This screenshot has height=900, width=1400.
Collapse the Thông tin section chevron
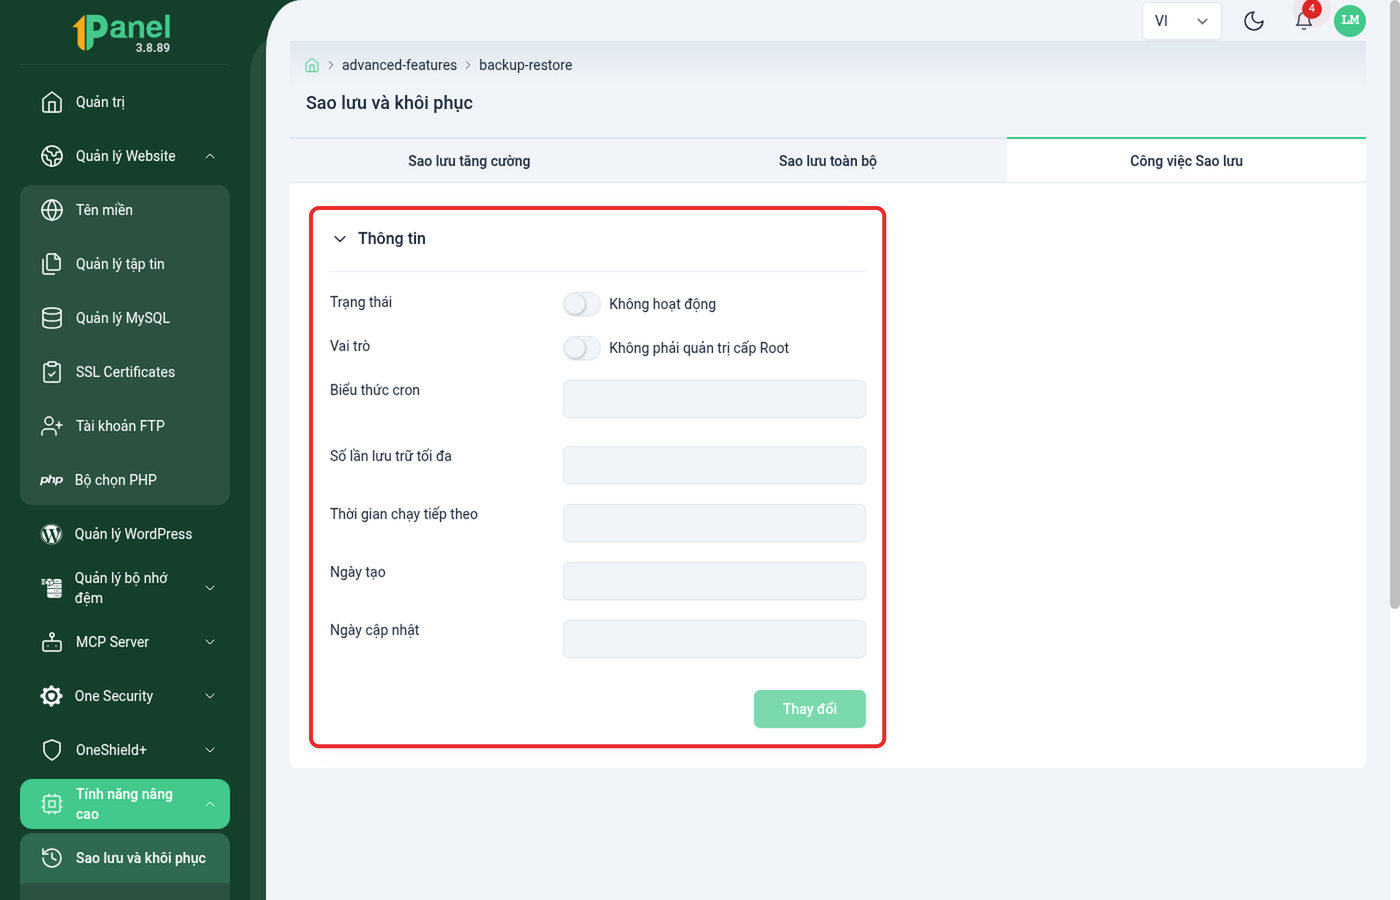[x=340, y=239]
